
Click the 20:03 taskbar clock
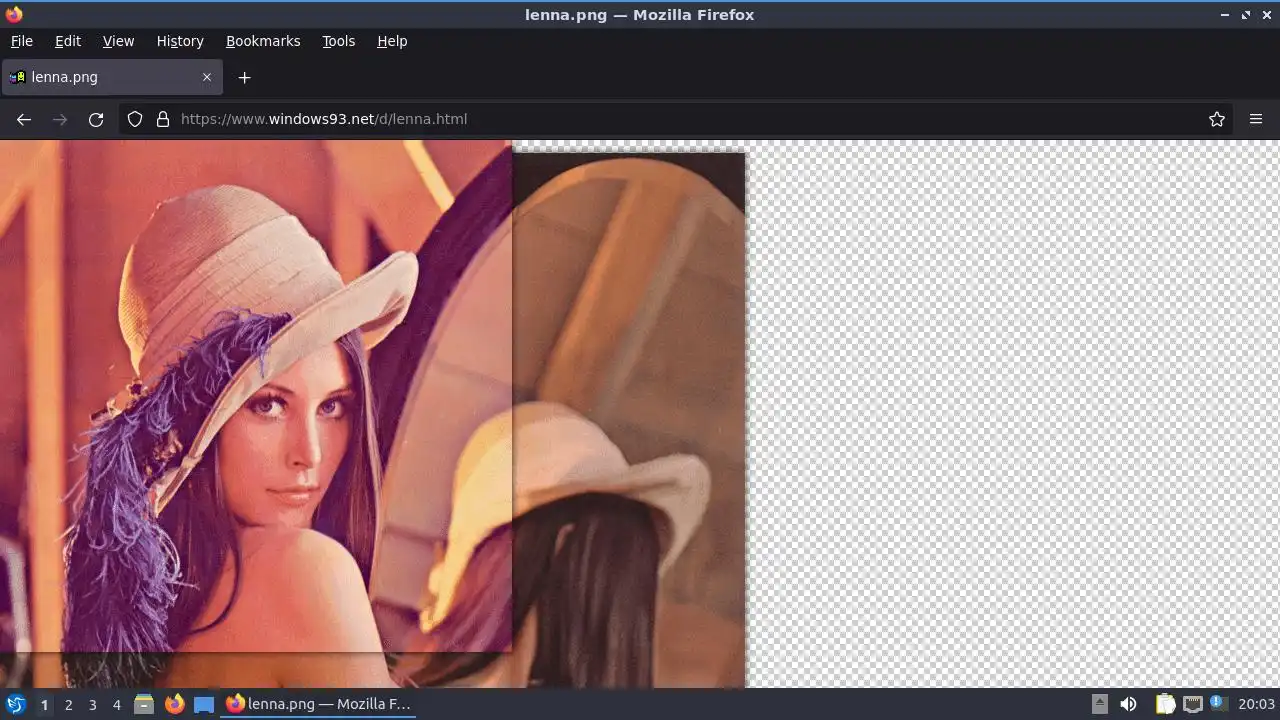(1257, 704)
